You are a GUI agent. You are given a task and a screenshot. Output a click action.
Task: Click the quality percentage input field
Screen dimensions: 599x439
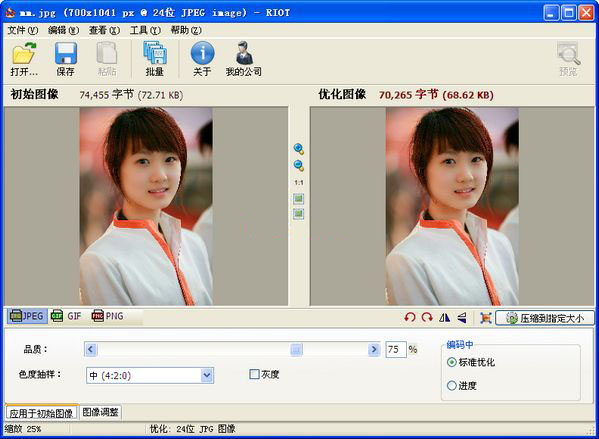click(x=395, y=349)
